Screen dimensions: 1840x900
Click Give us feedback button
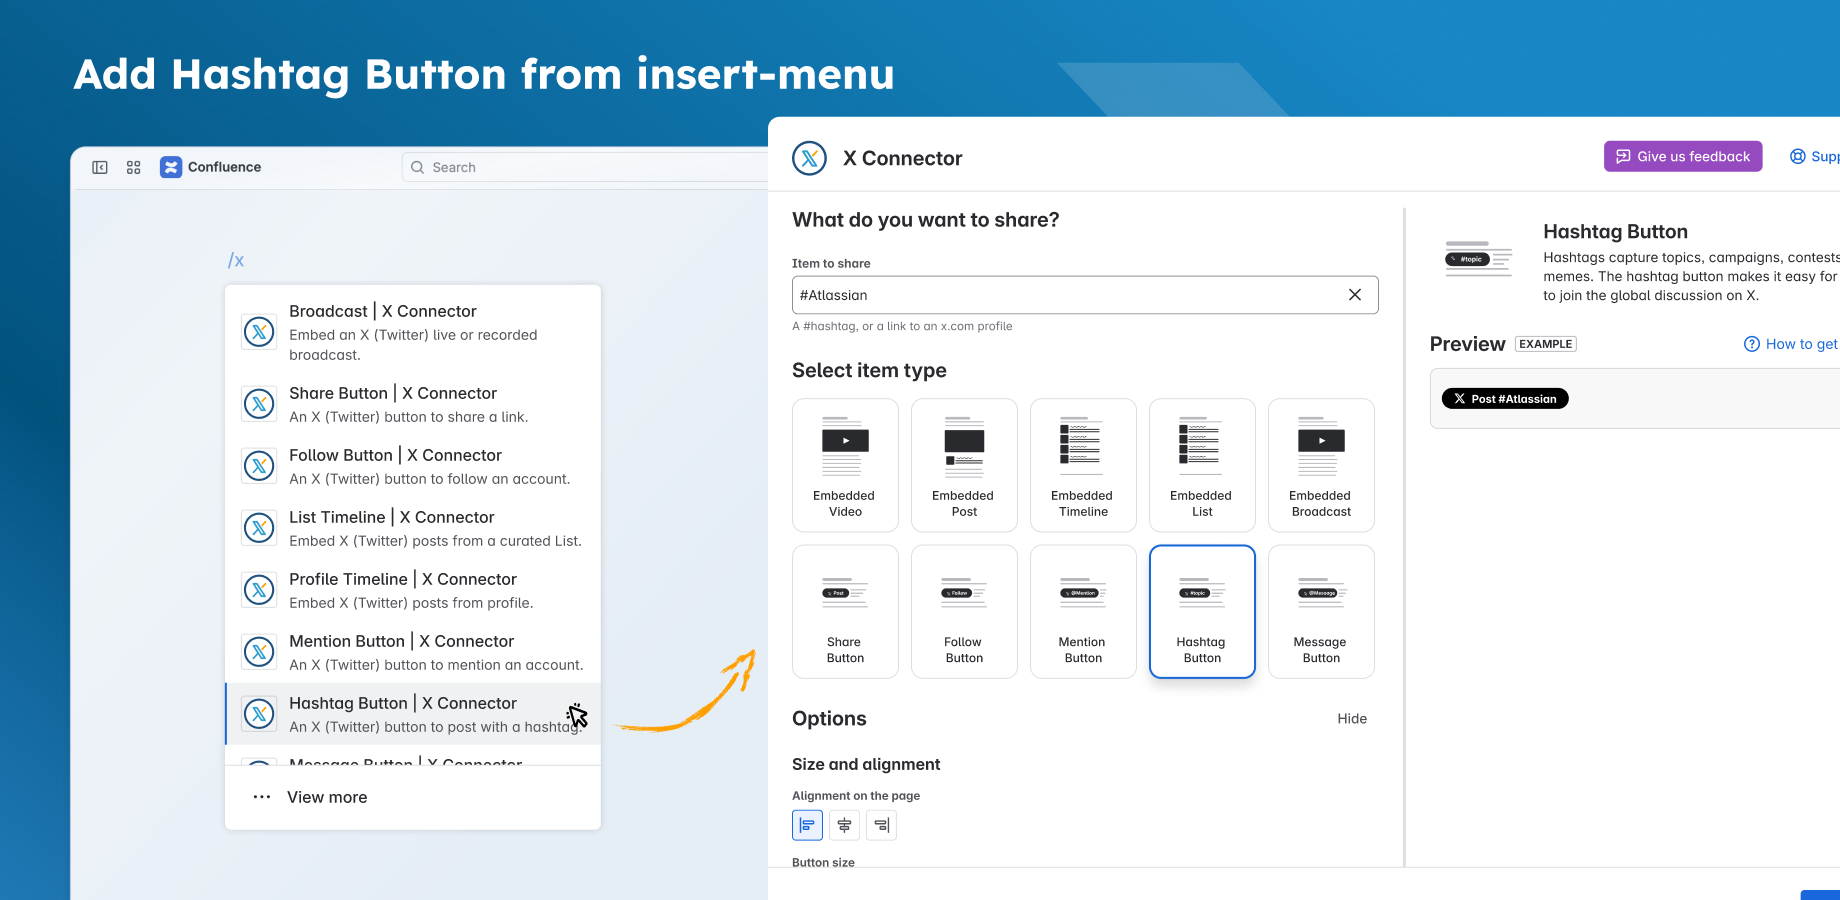click(x=1683, y=156)
